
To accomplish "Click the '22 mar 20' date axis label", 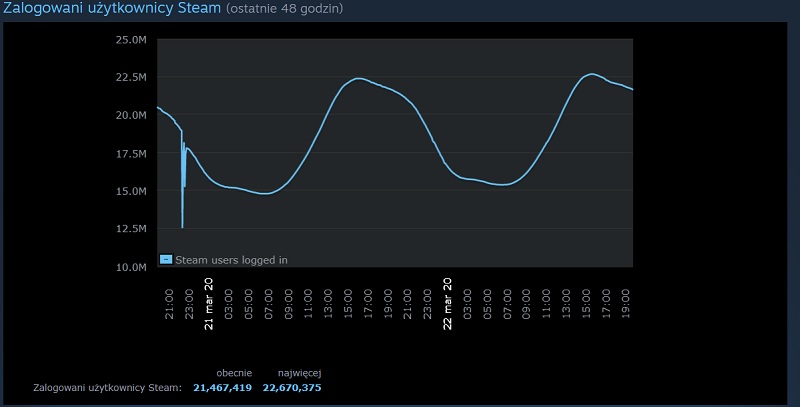I will pyautogui.click(x=447, y=303).
